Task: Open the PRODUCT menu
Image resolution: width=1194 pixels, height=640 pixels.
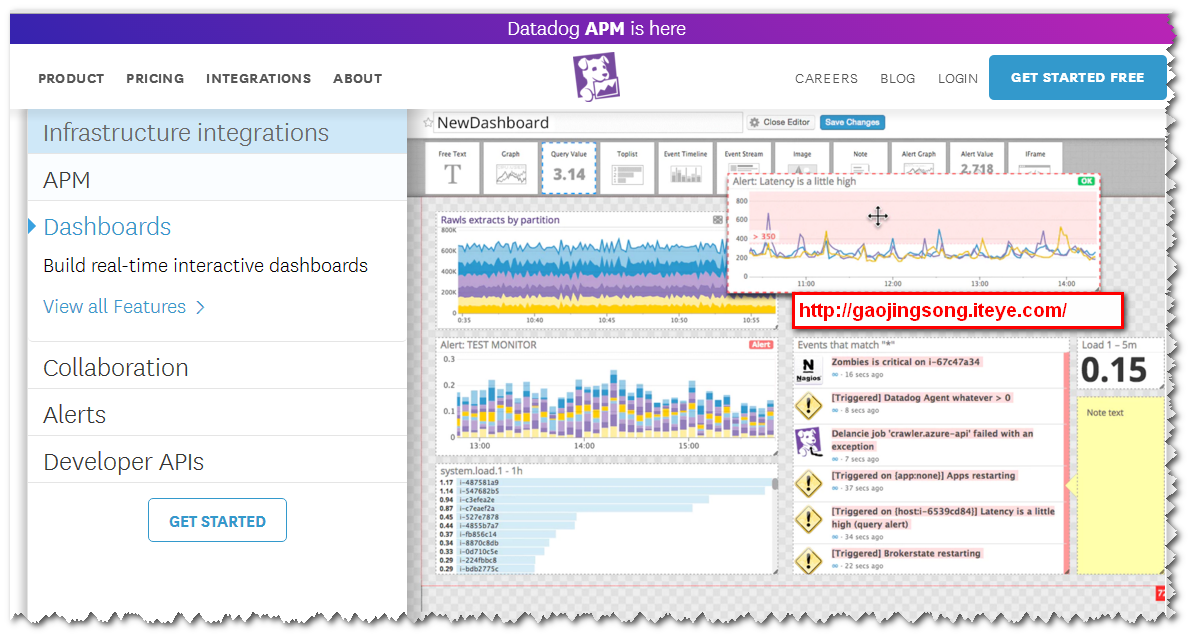Action: [x=71, y=78]
